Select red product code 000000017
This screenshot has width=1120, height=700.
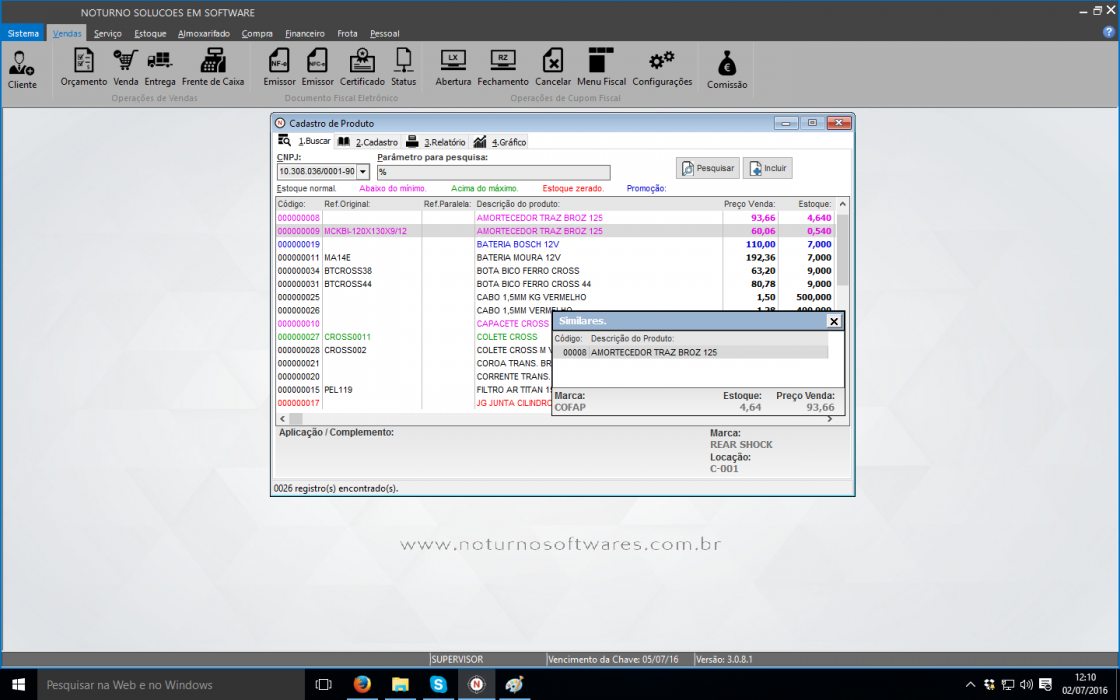(299, 403)
